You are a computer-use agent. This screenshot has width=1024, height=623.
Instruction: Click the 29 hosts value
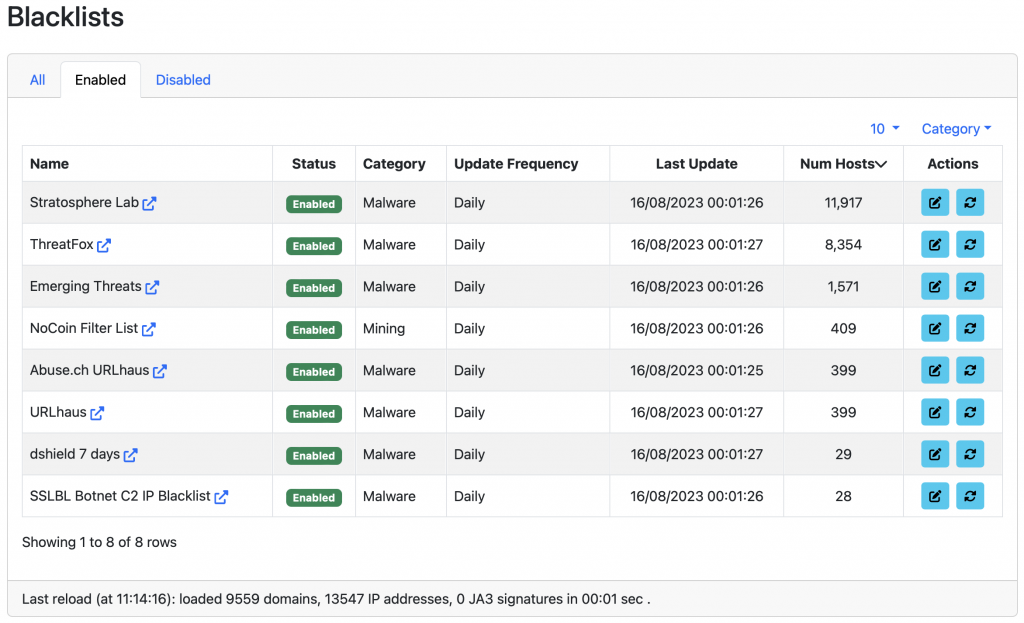pos(843,454)
